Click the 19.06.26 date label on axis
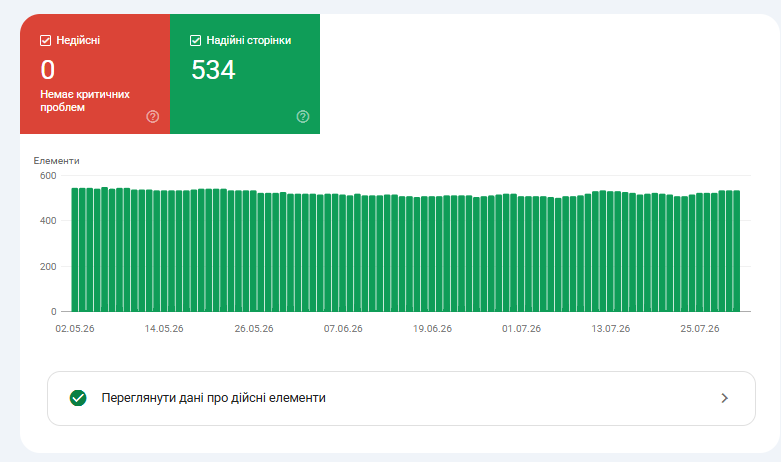Viewport: 781px width, 462px height. point(432,329)
